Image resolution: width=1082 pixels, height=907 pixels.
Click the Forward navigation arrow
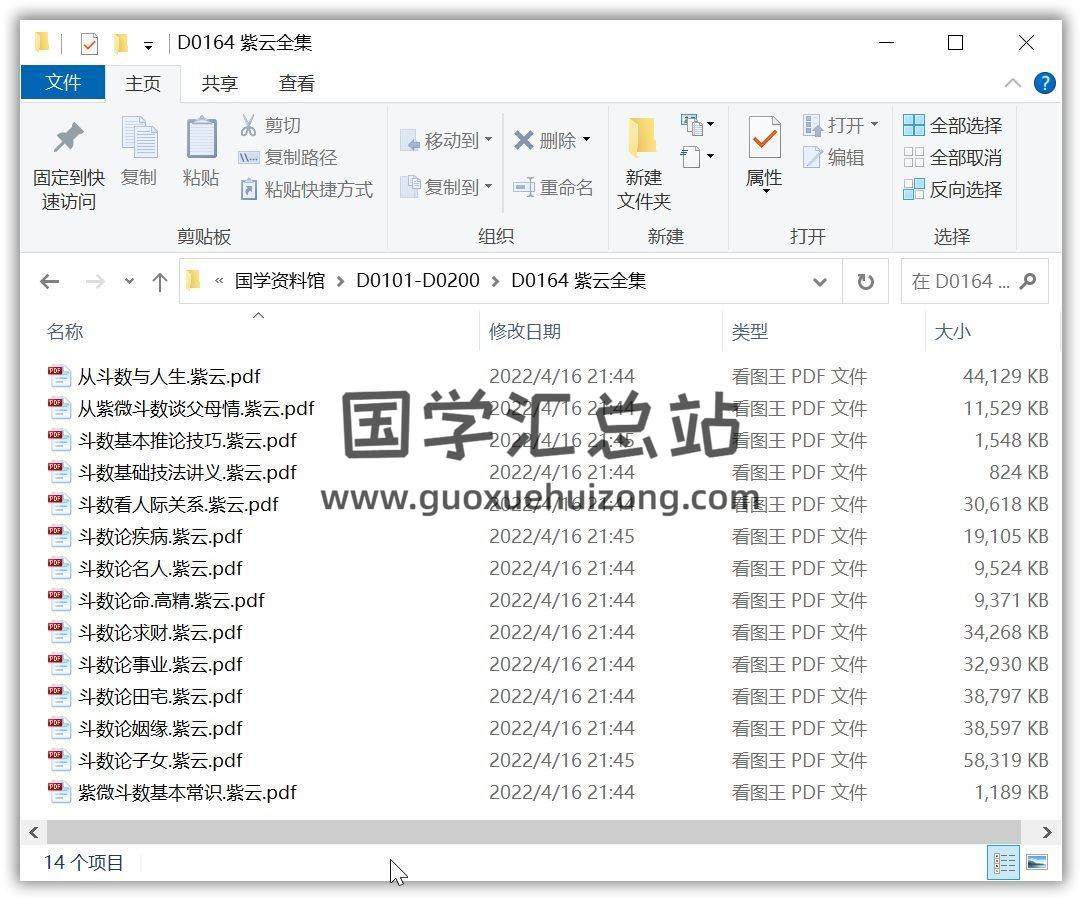pyautogui.click(x=95, y=281)
